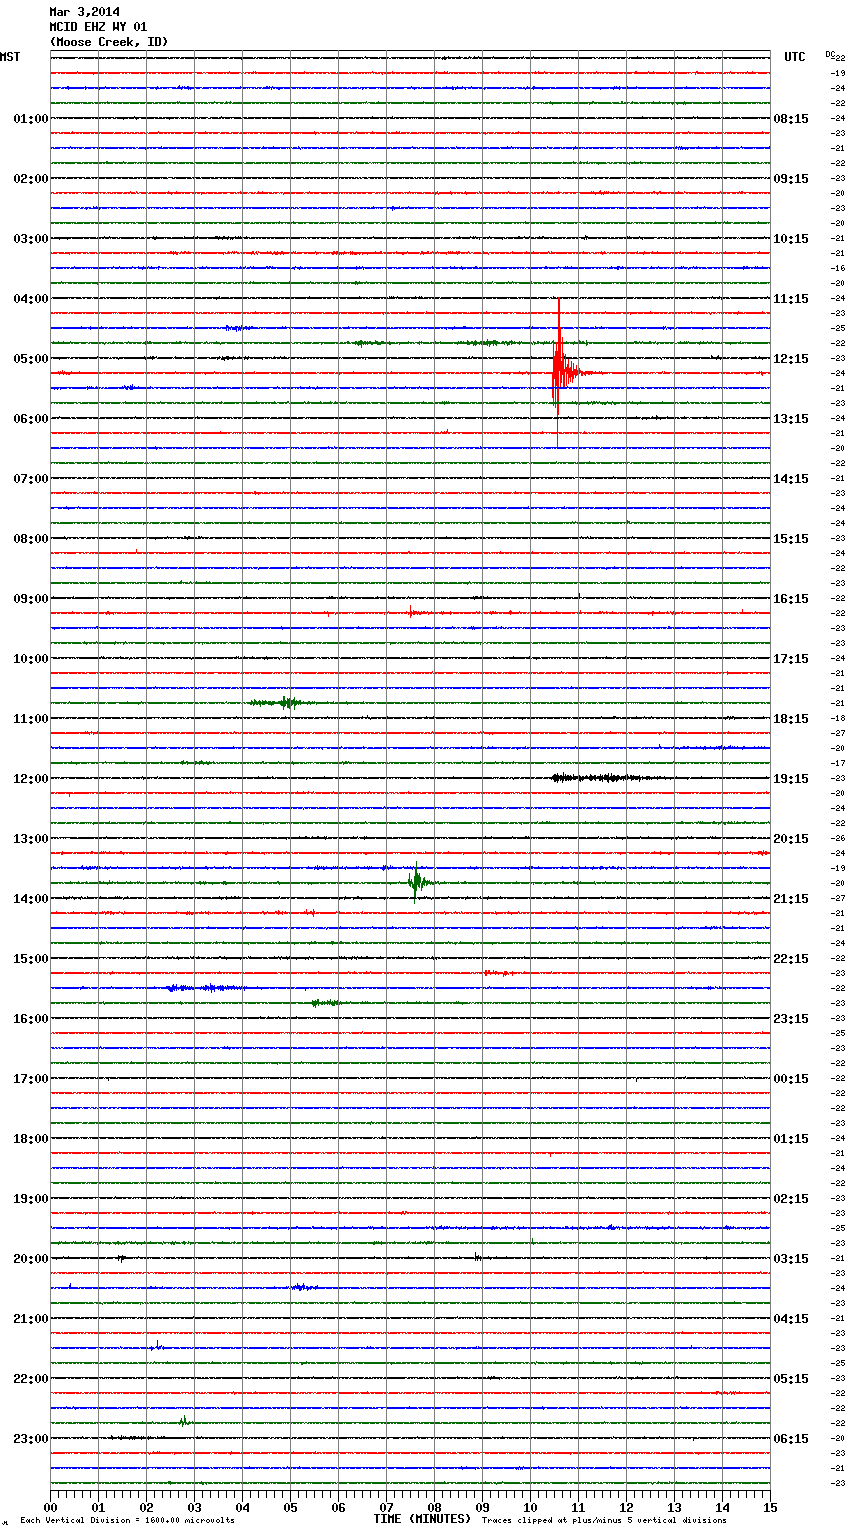The image size is (850, 1534).
Task: Select the 03:00 MST row label
Action: (31, 239)
